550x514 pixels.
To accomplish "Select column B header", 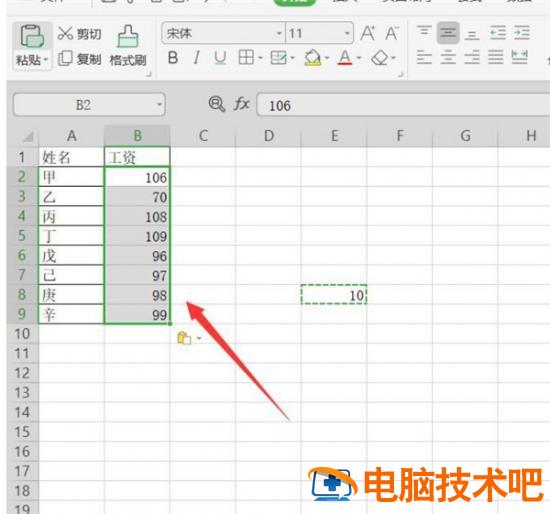I will click(x=137, y=135).
